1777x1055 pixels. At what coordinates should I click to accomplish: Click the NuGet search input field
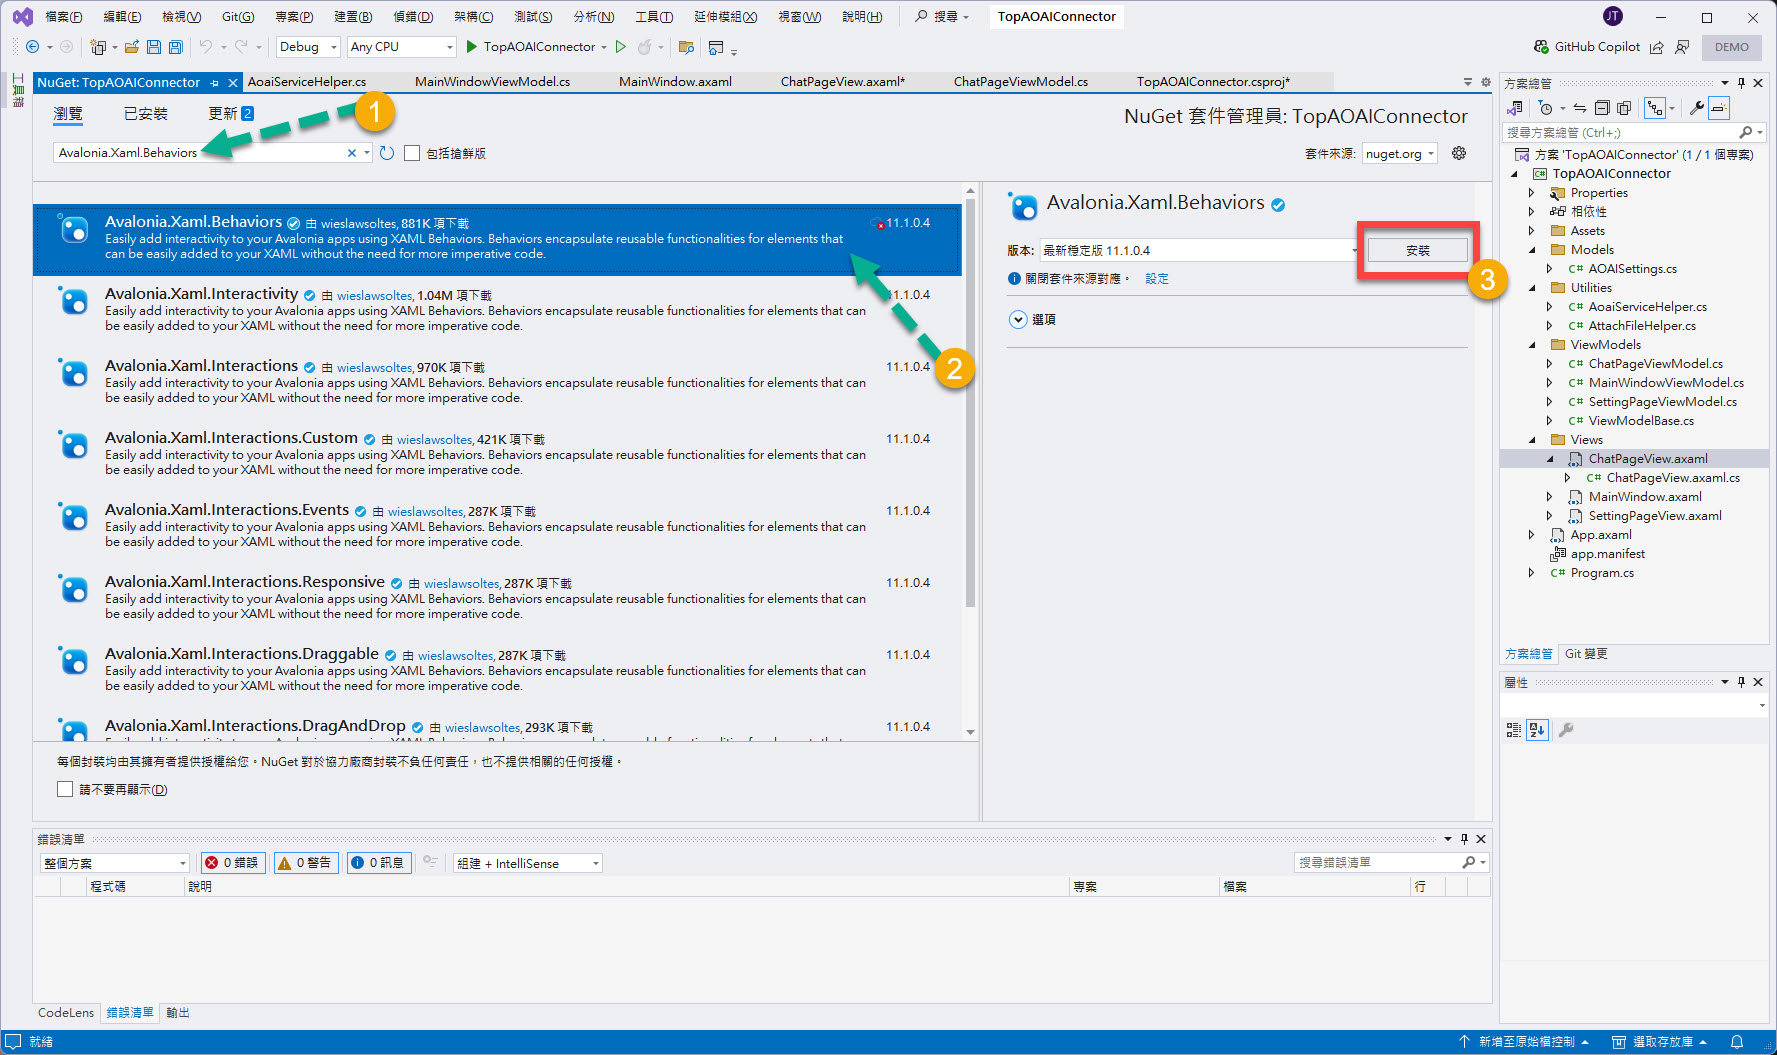[200, 153]
